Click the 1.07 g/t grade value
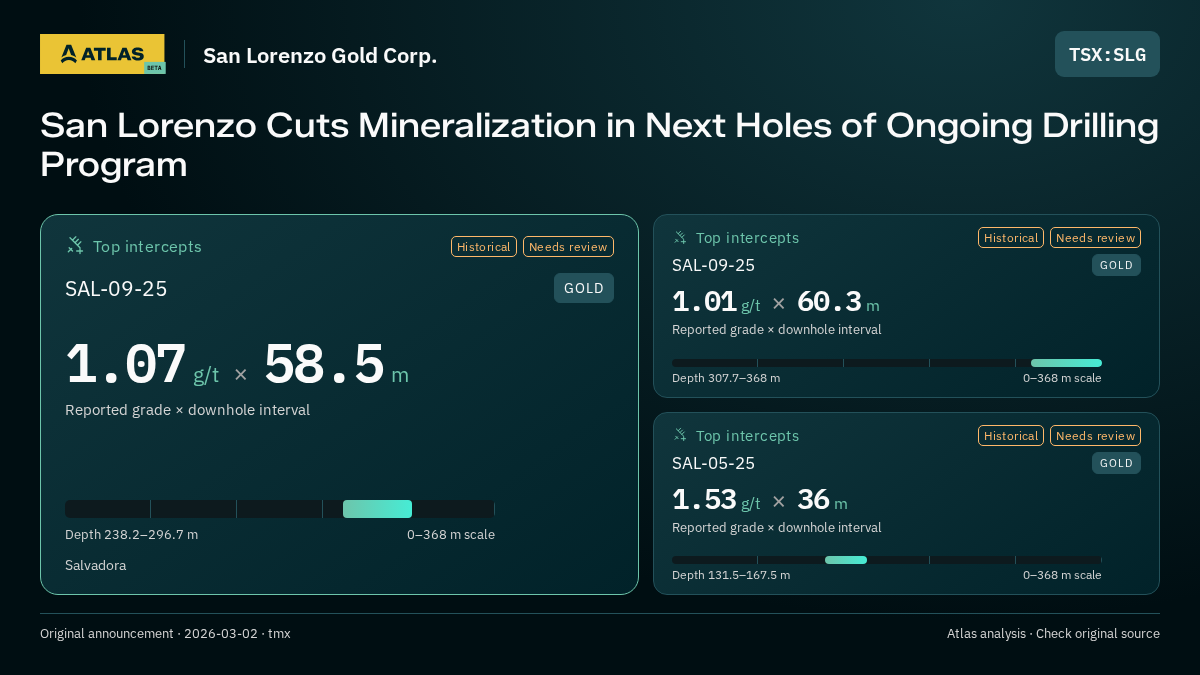1200x675 pixels. pyautogui.click(x=142, y=365)
